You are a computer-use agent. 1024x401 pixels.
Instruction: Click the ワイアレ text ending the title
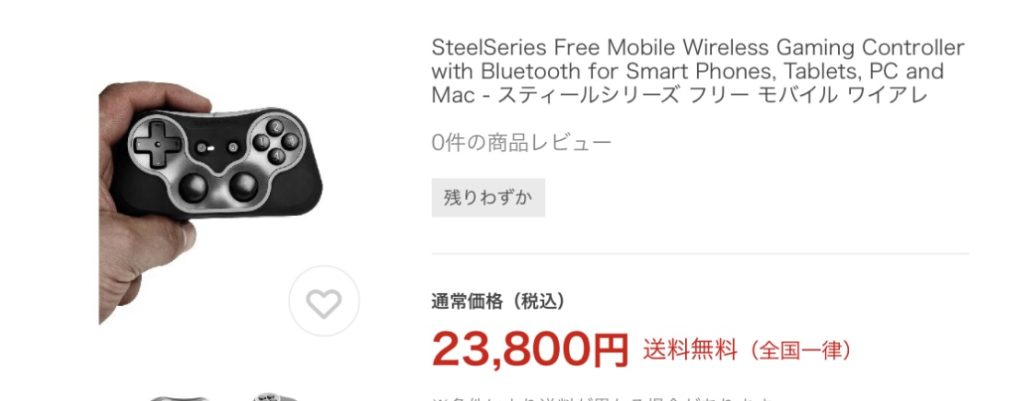click(887, 95)
